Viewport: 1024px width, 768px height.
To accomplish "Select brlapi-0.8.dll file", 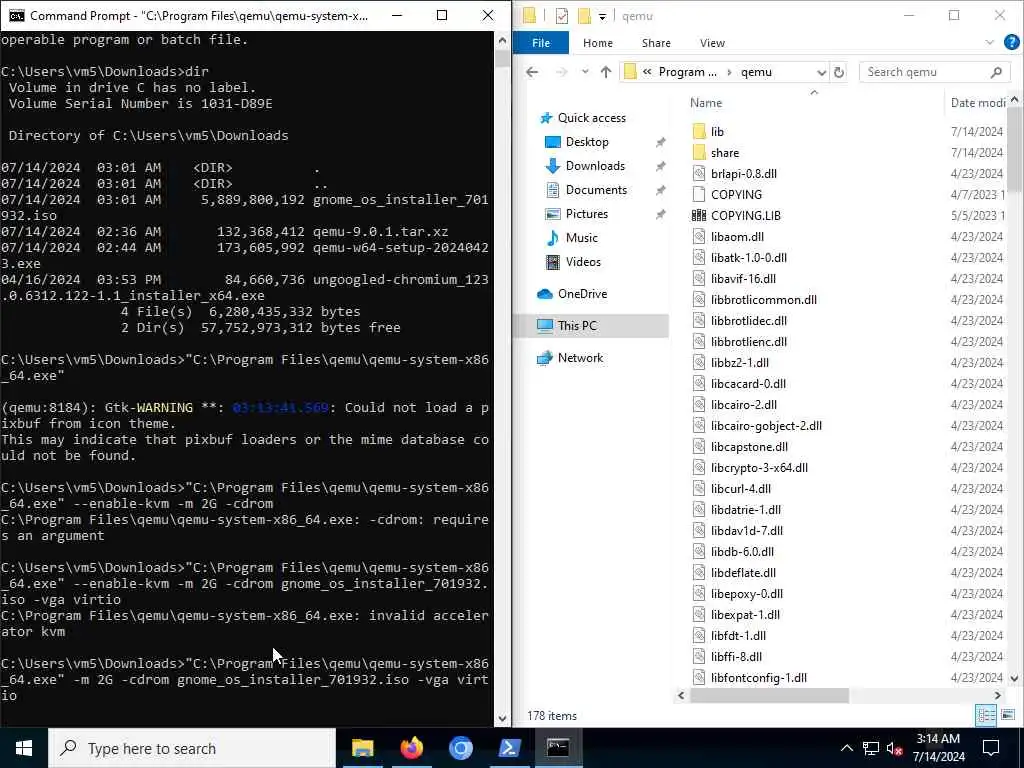I will (x=744, y=174).
